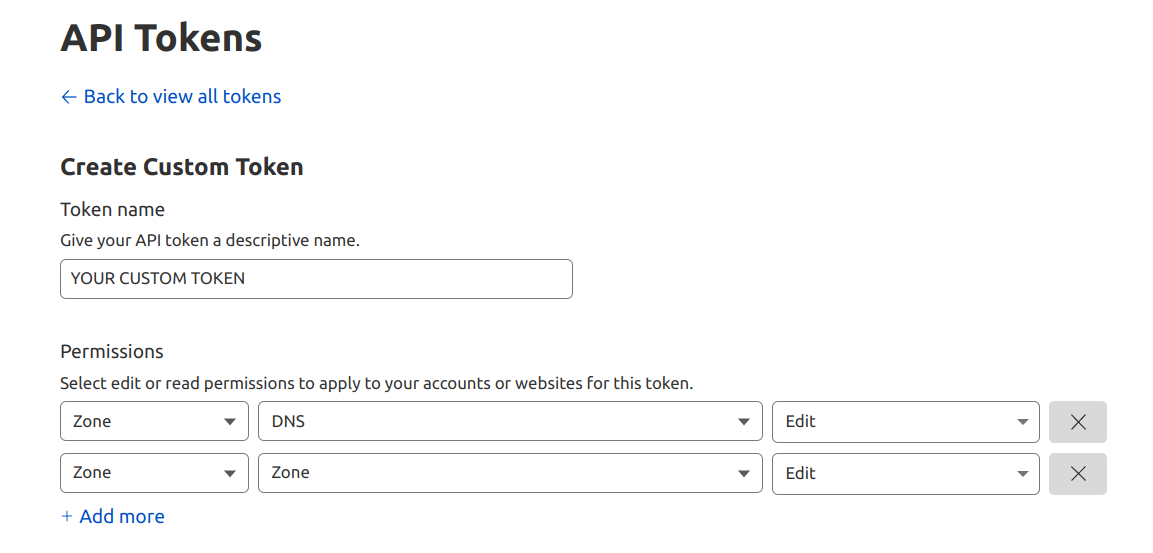Open first Zone dropdown in second permission row
The width and height of the screenshot is (1153, 553).
pos(154,473)
